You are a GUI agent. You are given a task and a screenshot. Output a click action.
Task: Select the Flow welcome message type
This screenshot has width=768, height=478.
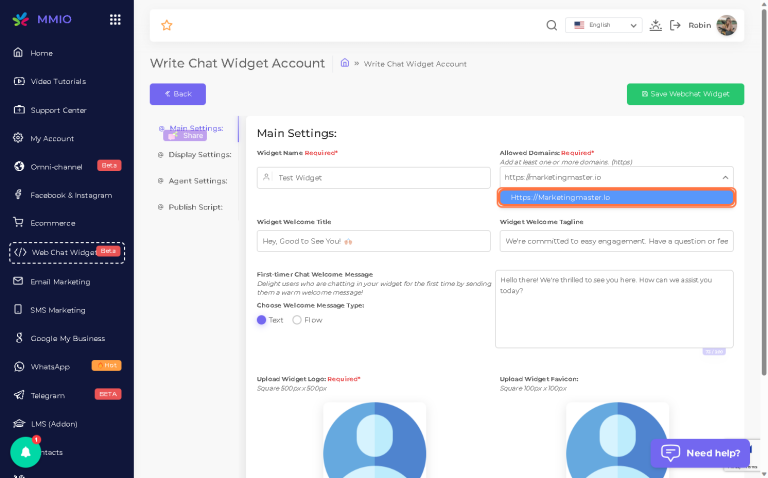(x=297, y=320)
